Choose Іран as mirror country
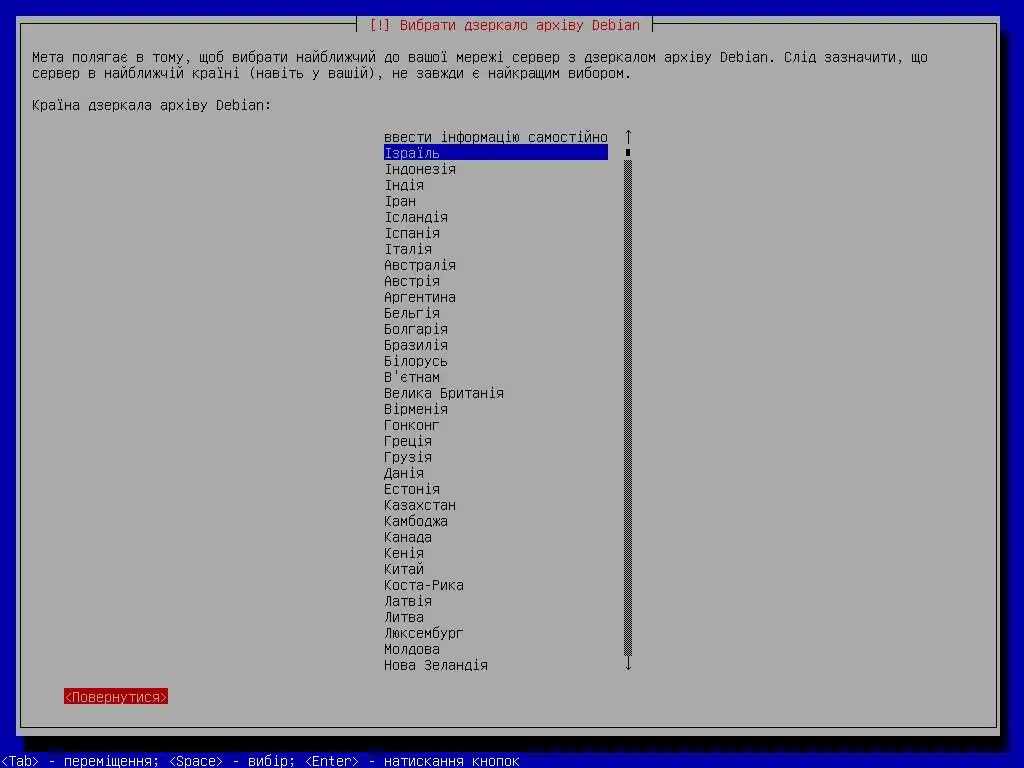Viewport: 1024px width, 768px height. coord(496,201)
